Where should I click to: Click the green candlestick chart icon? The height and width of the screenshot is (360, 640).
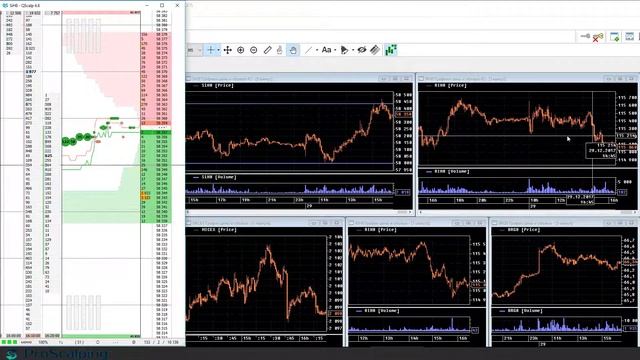[x=391, y=50]
